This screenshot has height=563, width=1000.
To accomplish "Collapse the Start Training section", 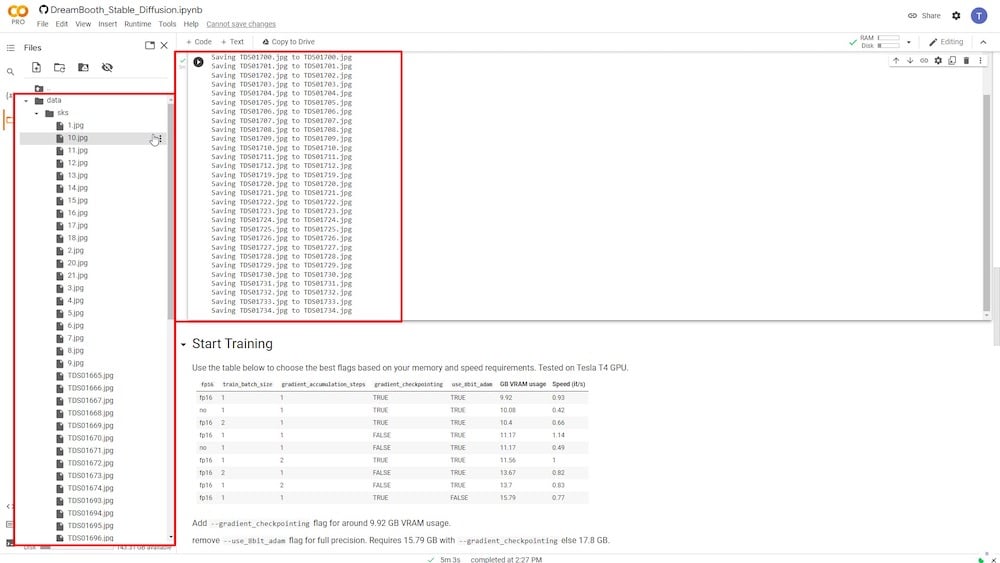I will (183, 344).
